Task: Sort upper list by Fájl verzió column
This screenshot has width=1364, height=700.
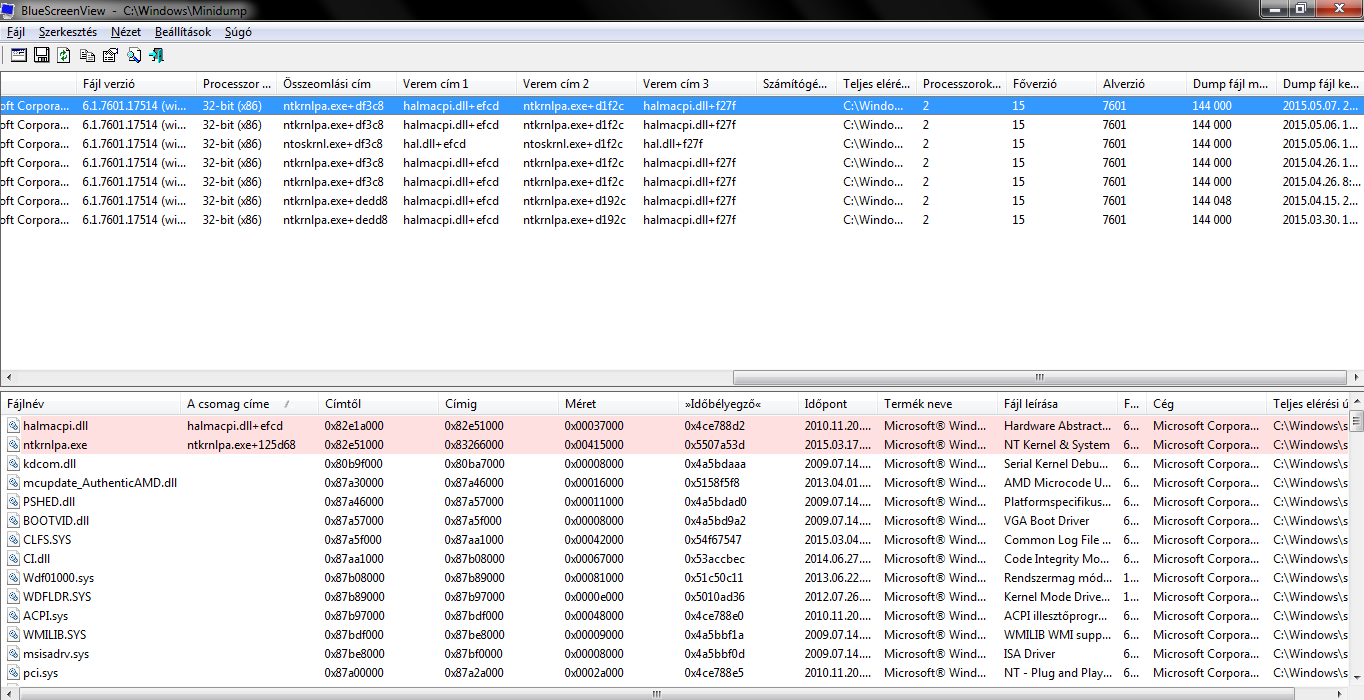Action: [x=137, y=84]
